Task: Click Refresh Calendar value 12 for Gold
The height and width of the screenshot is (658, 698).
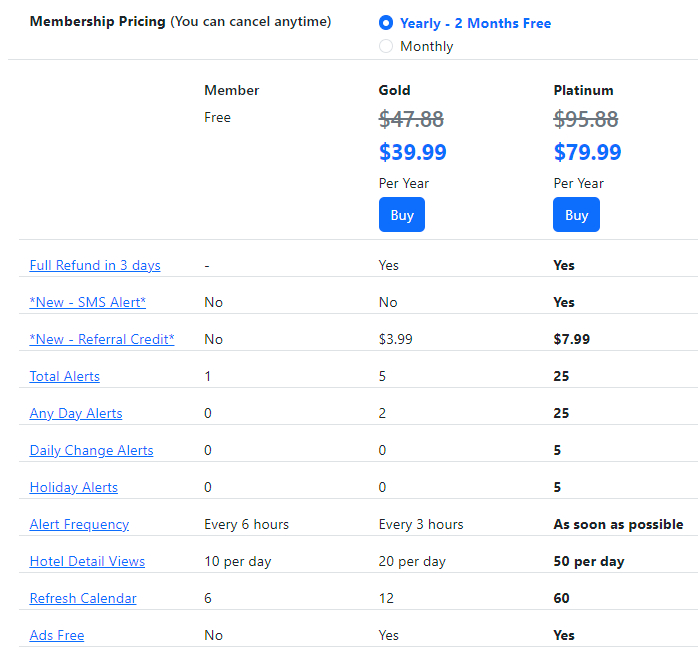Action: point(386,598)
